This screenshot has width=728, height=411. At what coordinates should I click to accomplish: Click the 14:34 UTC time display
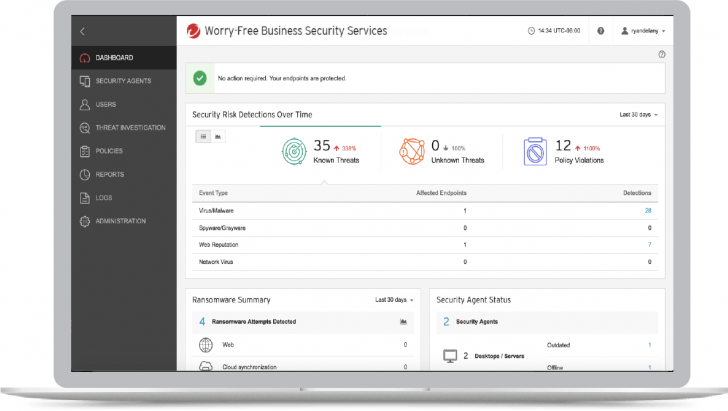tap(559, 31)
